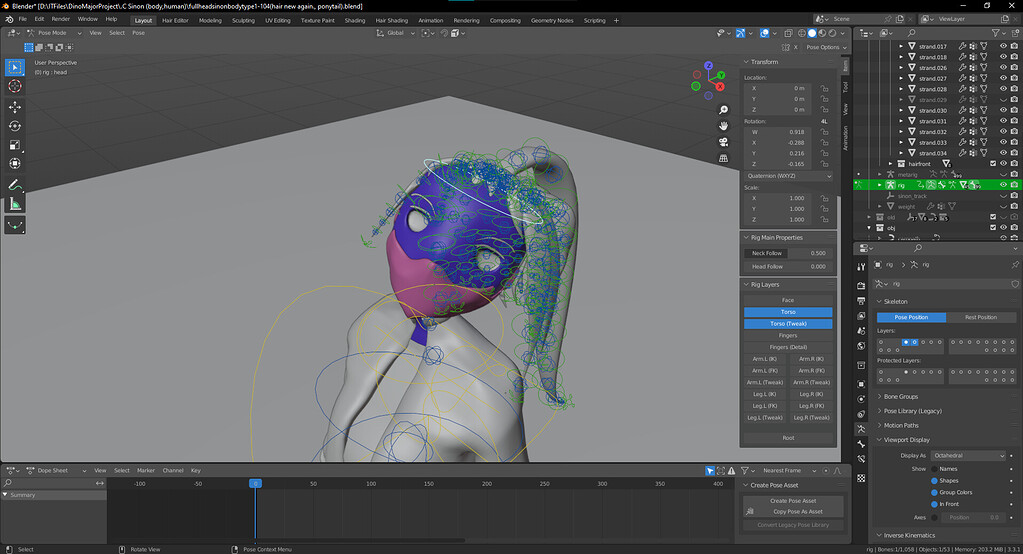Click the viewport zoom magnifier icon
This screenshot has height=554, width=1023.
pyautogui.click(x=723, y=110)
